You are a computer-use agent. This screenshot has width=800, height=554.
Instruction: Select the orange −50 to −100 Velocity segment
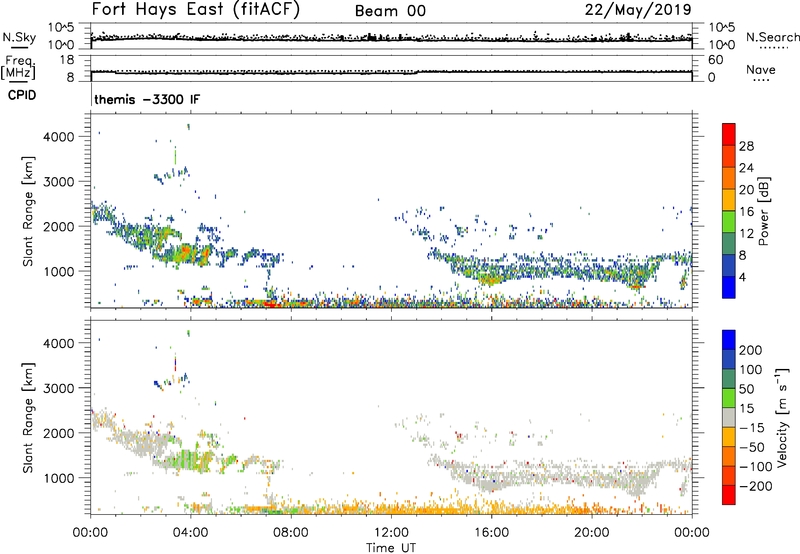click(x=729, y=457)
